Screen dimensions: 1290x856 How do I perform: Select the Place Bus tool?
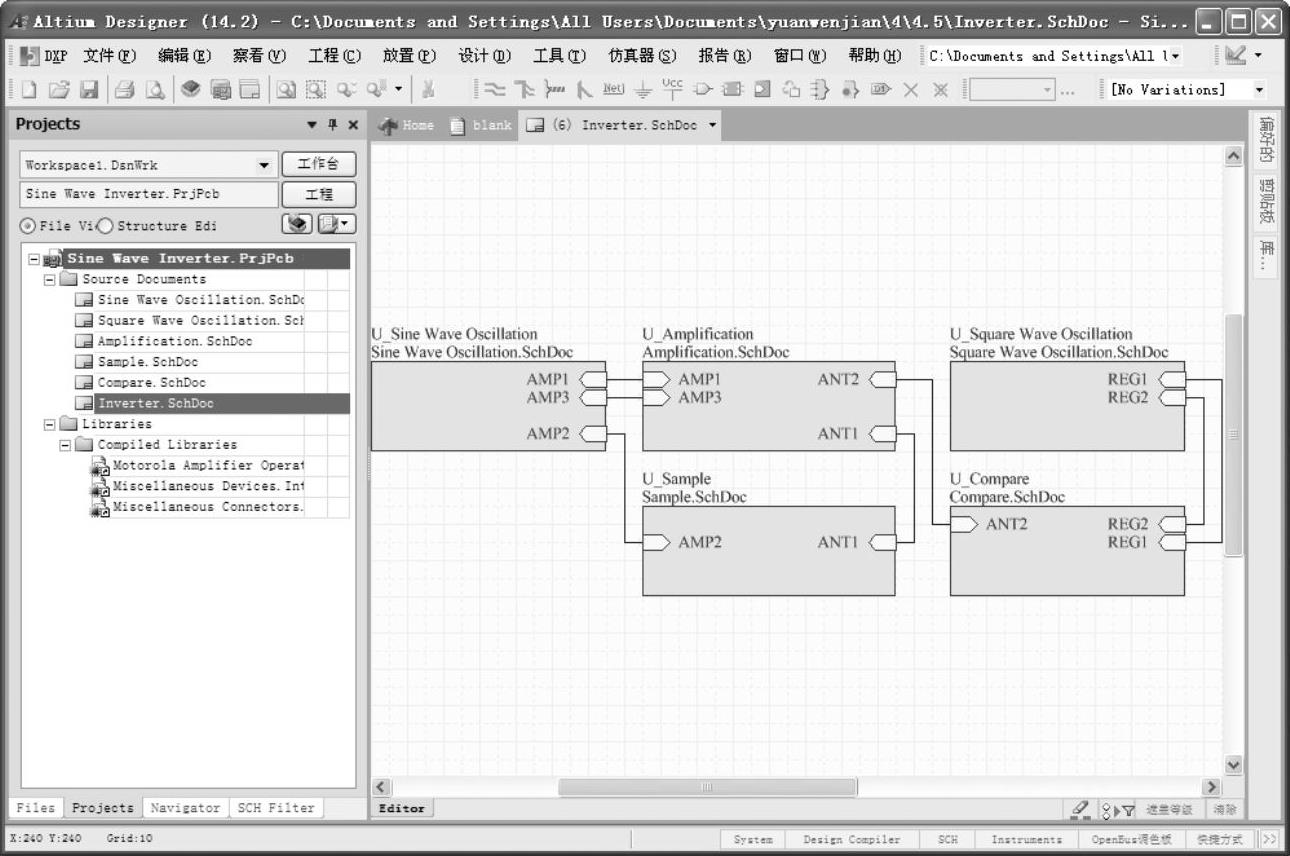524,90
